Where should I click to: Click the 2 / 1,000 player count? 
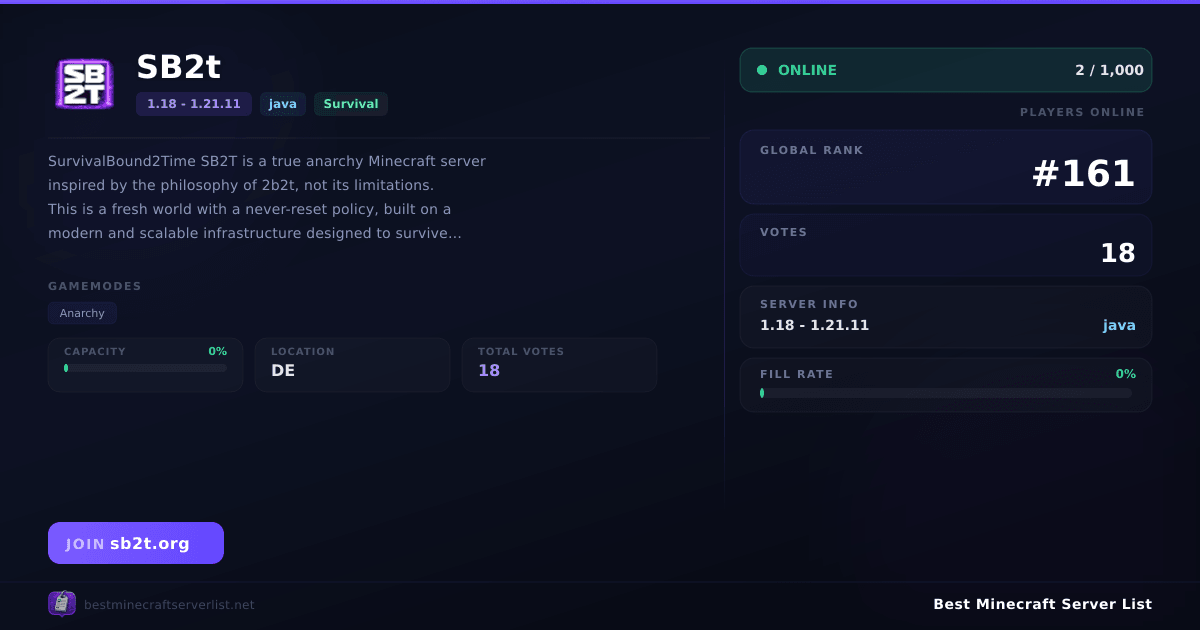click(x=1109, y=70)
